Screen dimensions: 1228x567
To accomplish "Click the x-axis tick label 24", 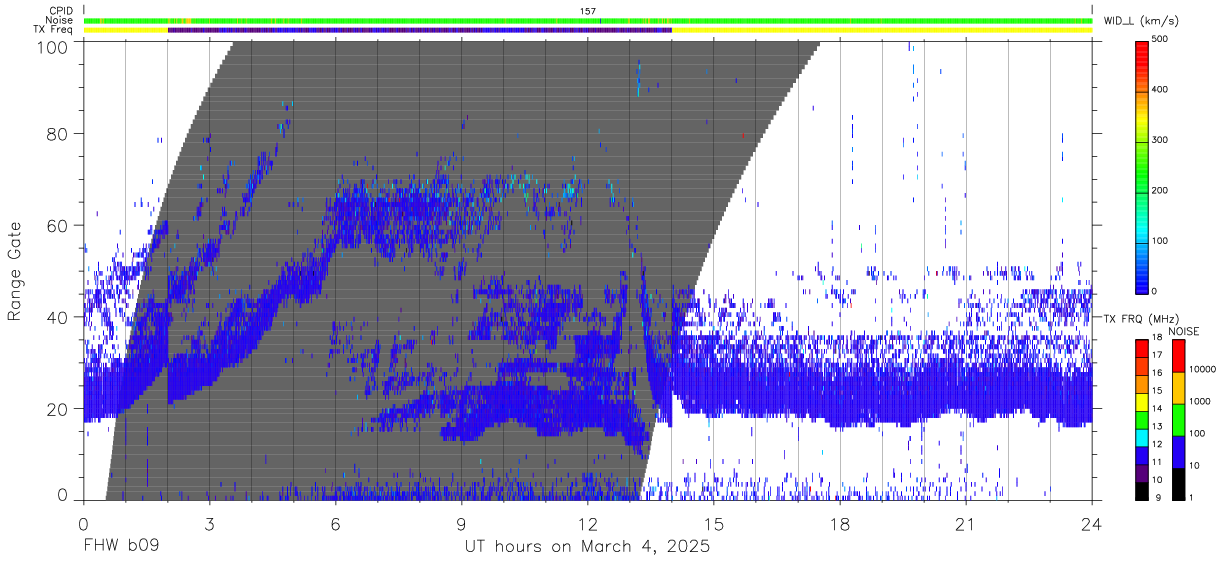I will pos(1092,524).
